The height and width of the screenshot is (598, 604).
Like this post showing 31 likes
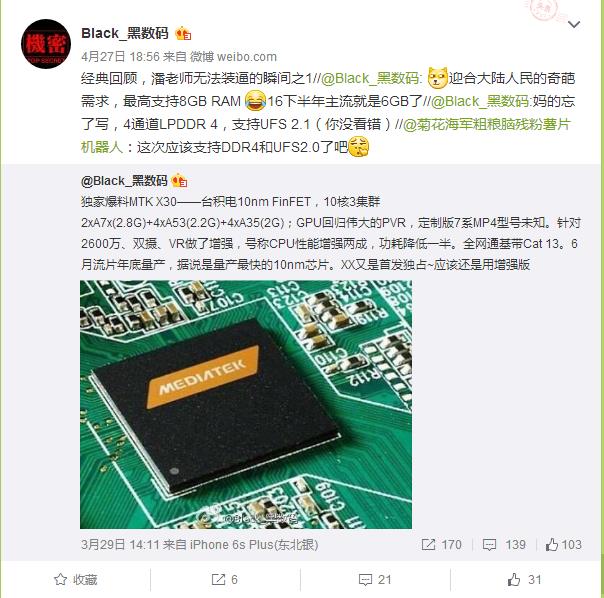tap(524, 580)
